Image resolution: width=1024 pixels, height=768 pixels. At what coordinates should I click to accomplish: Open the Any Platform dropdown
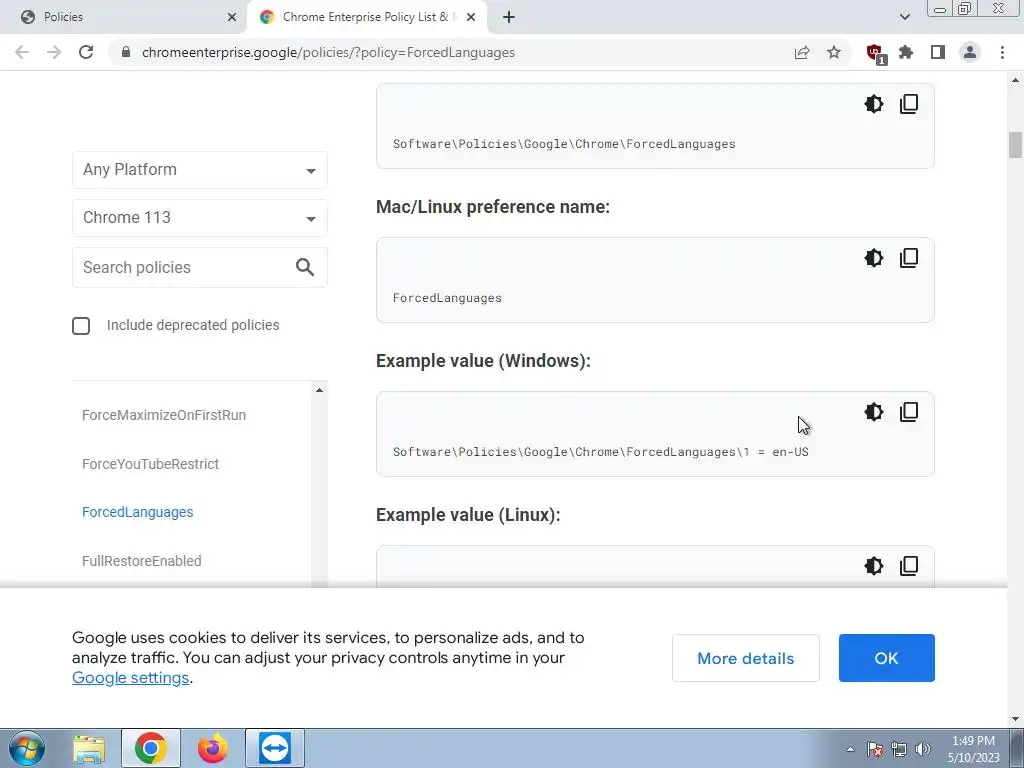click(200, 170)
